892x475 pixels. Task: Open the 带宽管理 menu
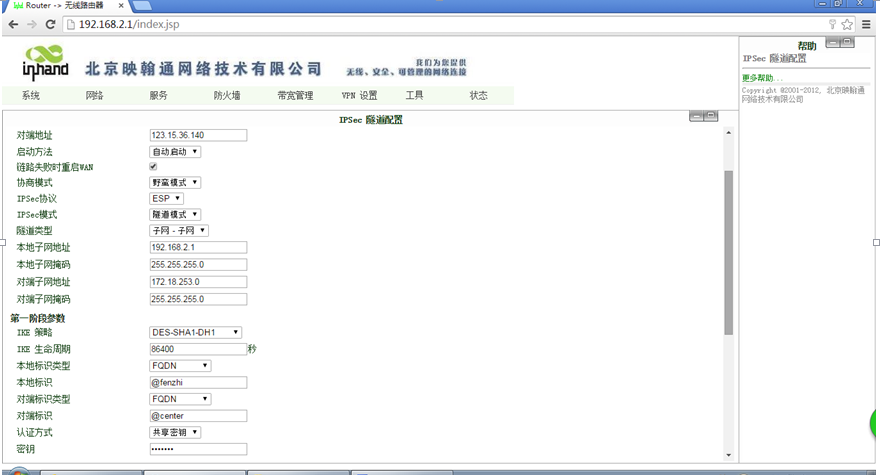coord(295,96)
